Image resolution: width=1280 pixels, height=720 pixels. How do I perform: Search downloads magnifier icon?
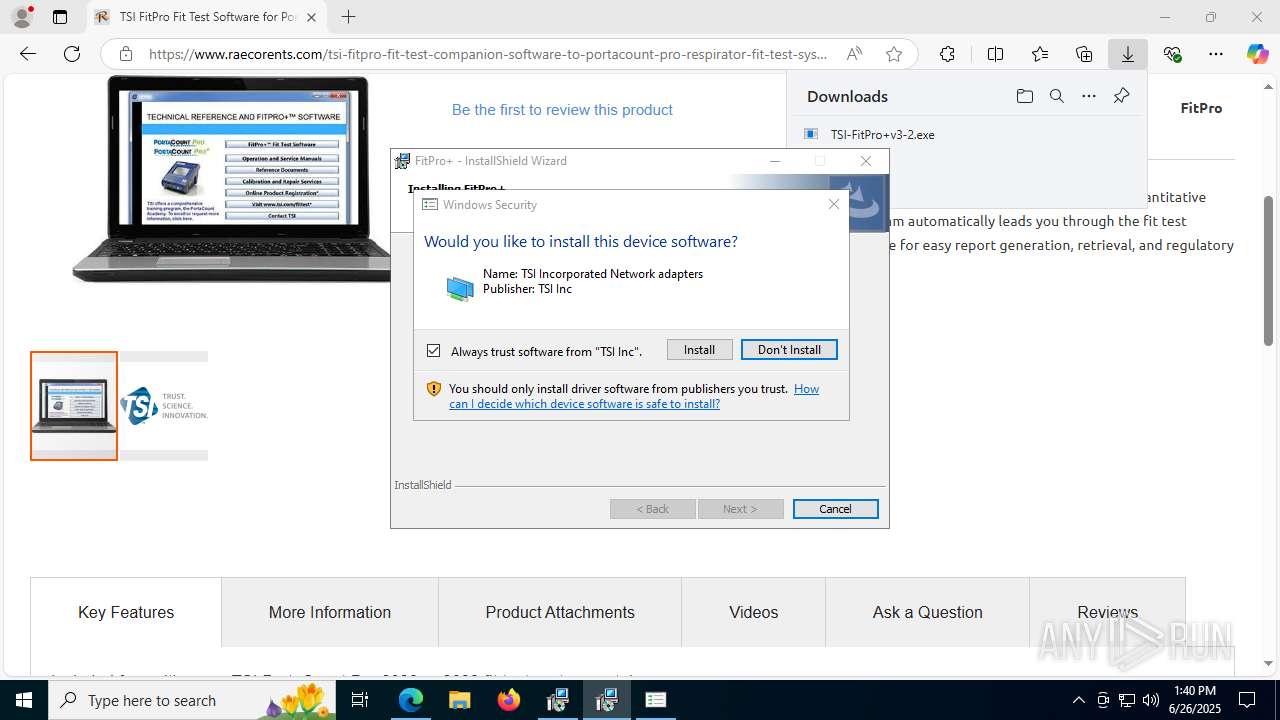coord(1056,96)
